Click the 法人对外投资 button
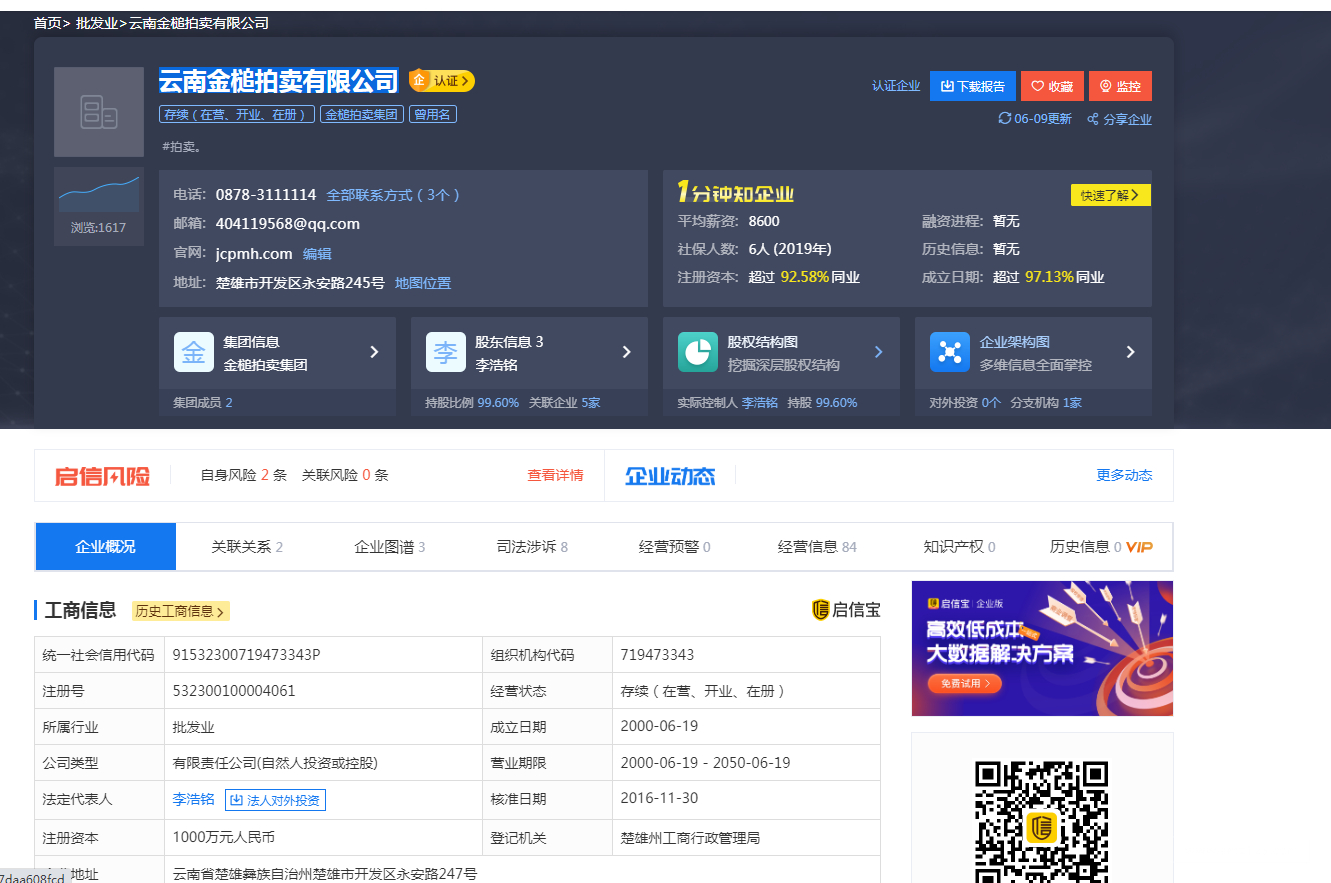This screenshot has height=883, width=1331. pos(275,800)
